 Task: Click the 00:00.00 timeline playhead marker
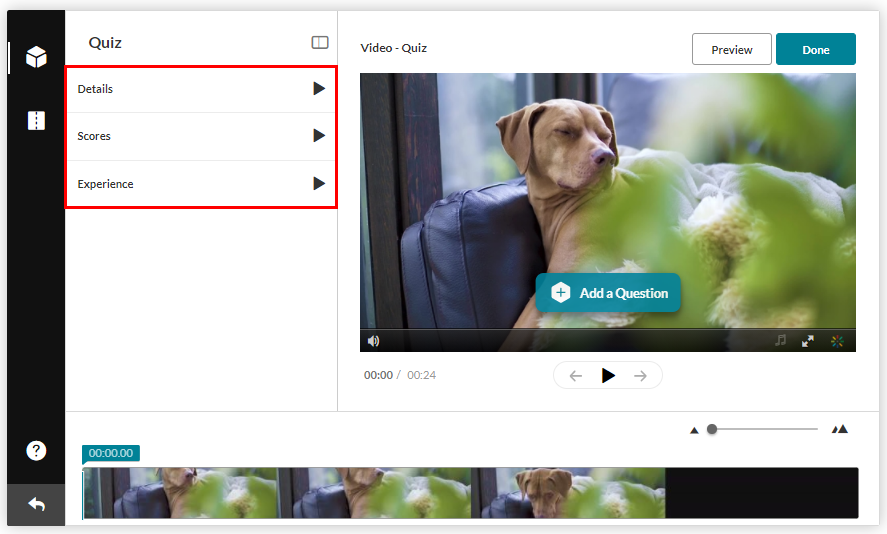coord(110,453)
